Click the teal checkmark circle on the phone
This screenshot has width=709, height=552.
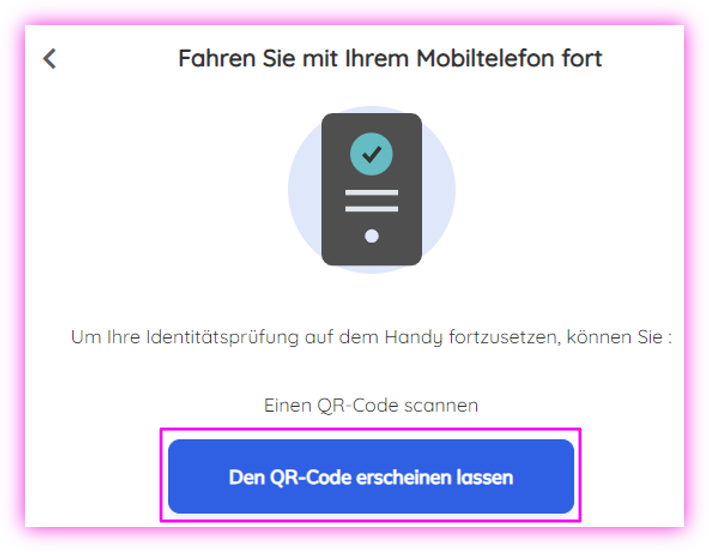click(371, 154)
